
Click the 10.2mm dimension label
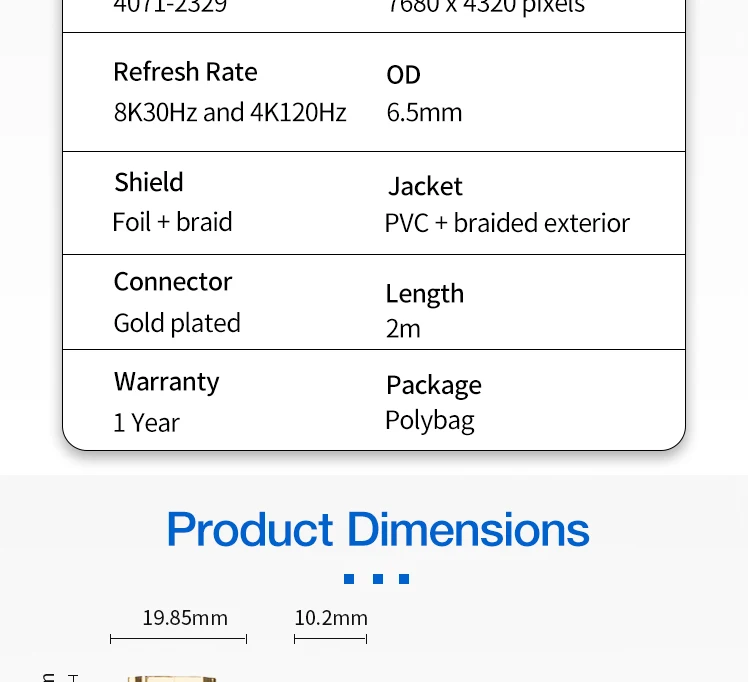[331, 618]
